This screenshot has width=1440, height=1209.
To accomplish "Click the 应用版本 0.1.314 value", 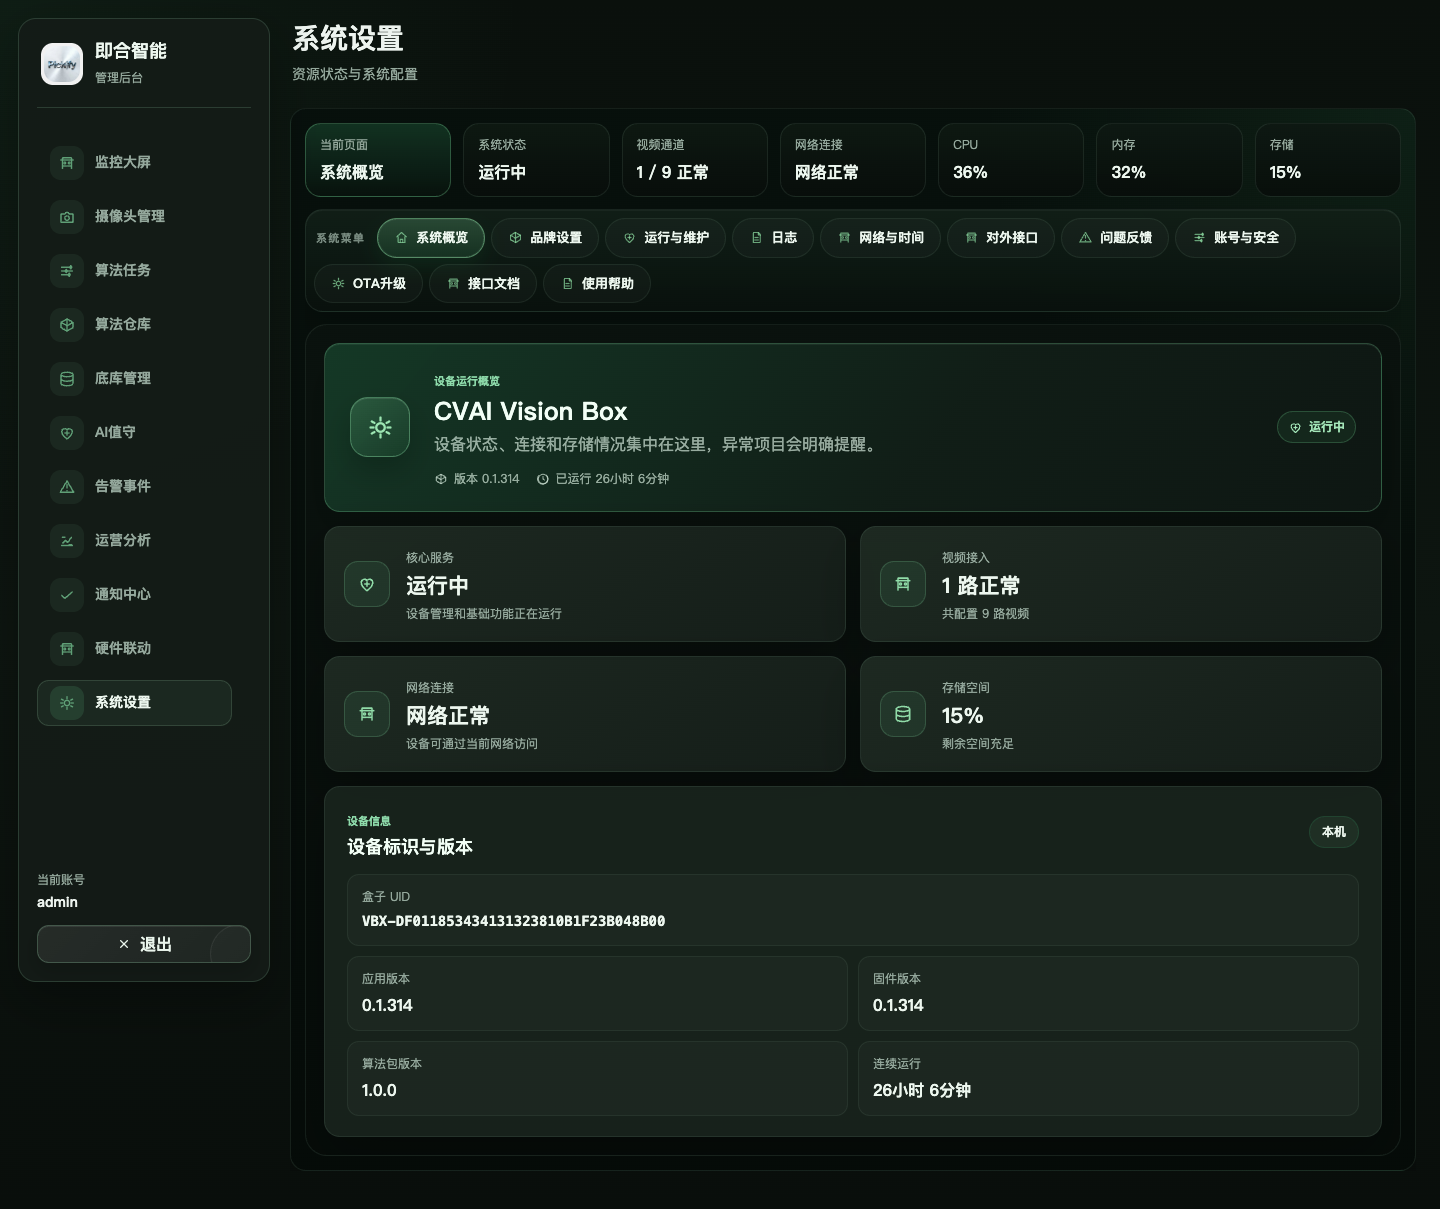I will pos(387,1005).
